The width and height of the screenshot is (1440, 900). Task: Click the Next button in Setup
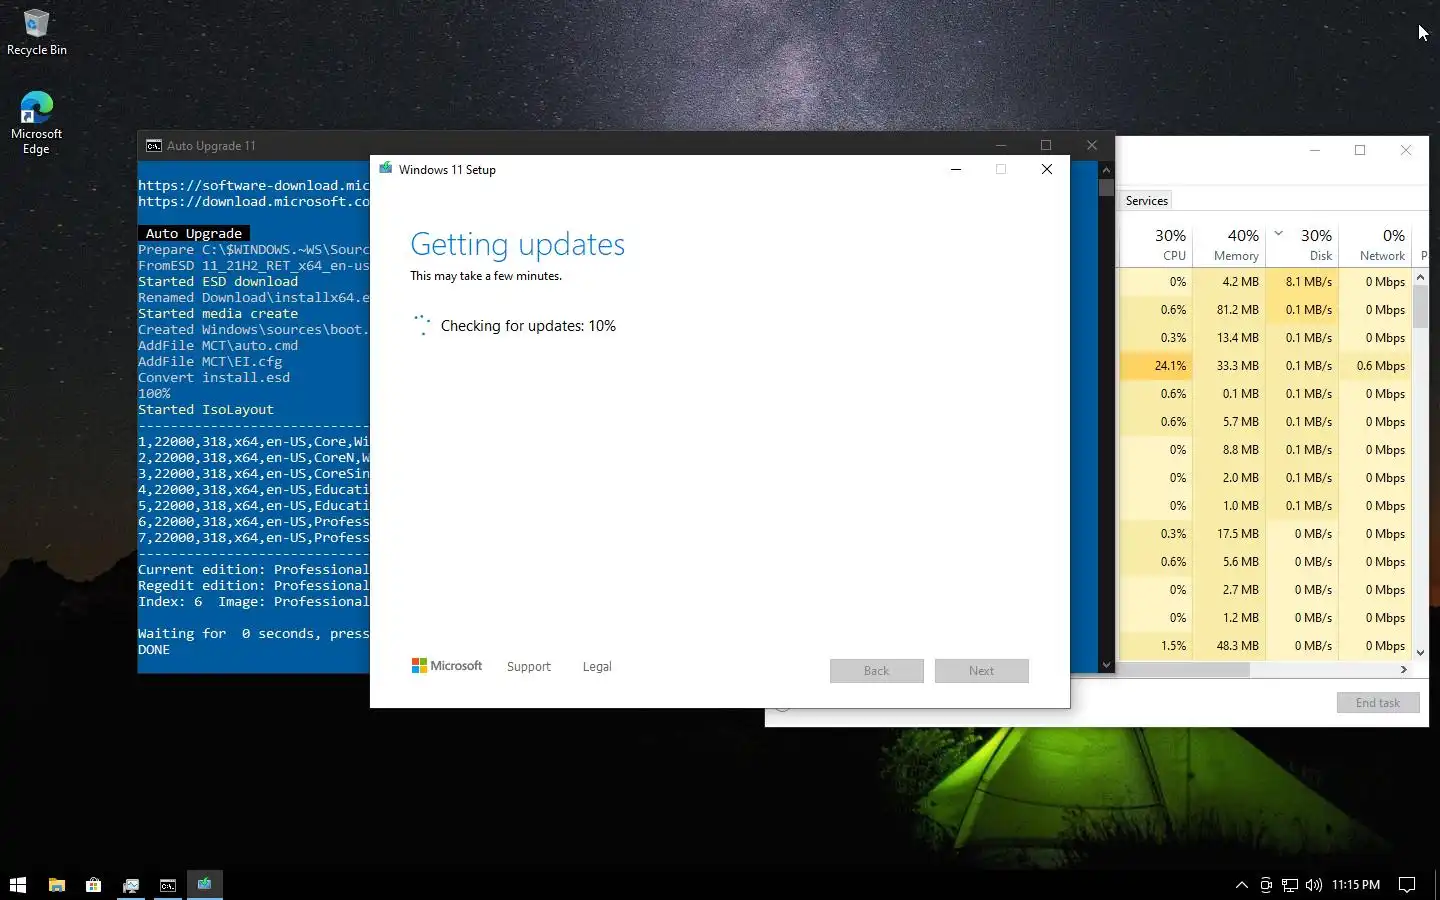tap(981, 671)
